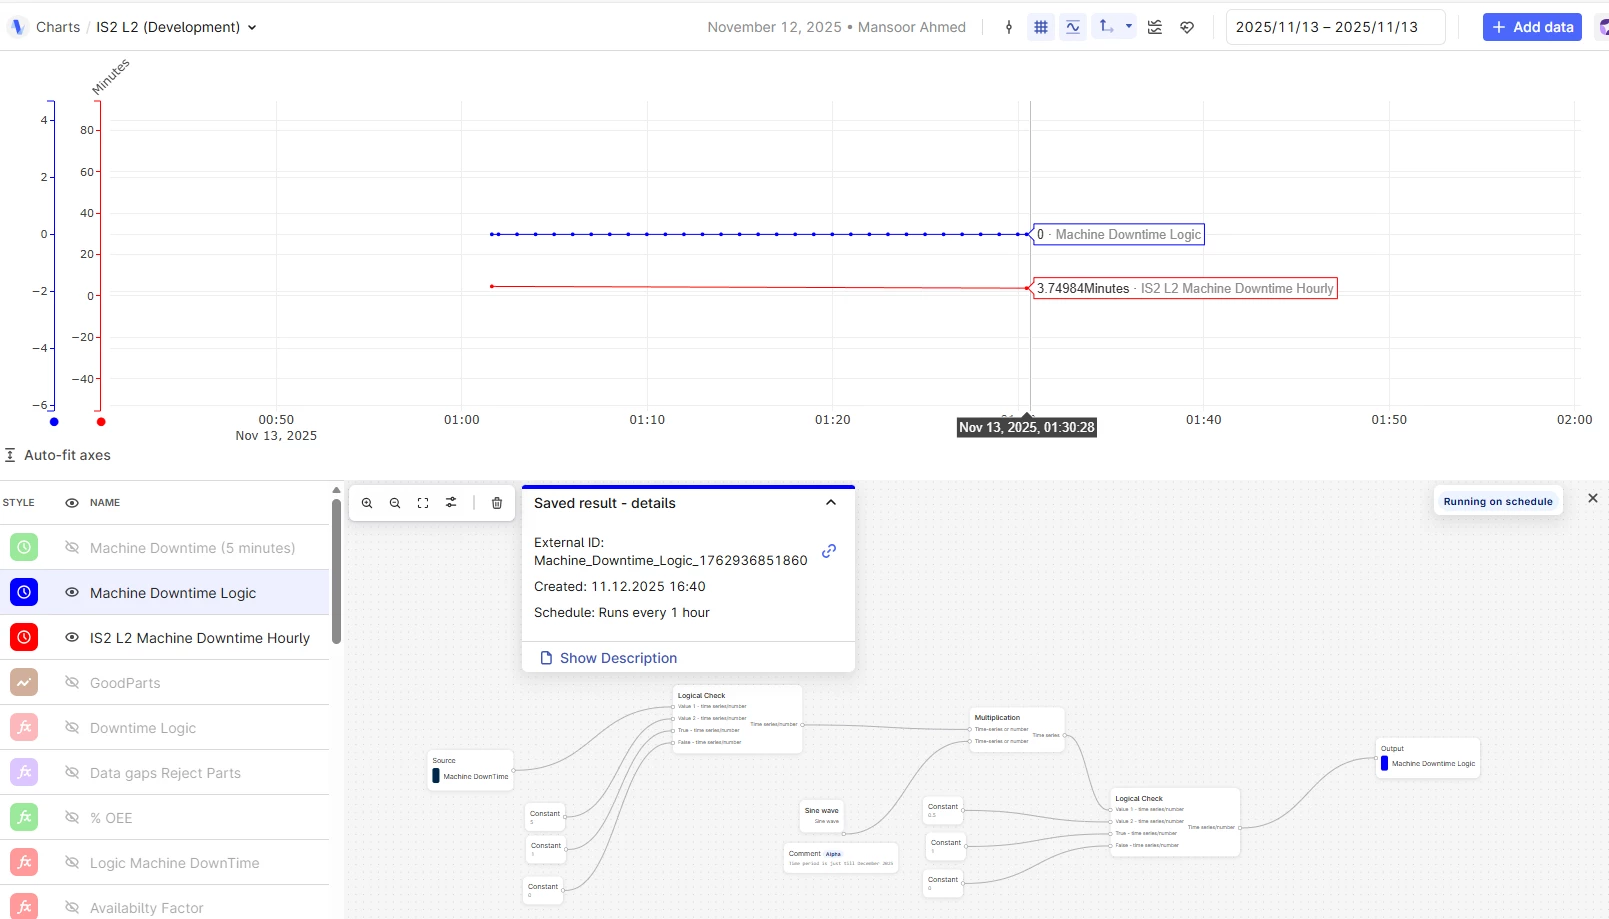
Task: Open the y-axis options dropdown arrow
Action: 1129,26
